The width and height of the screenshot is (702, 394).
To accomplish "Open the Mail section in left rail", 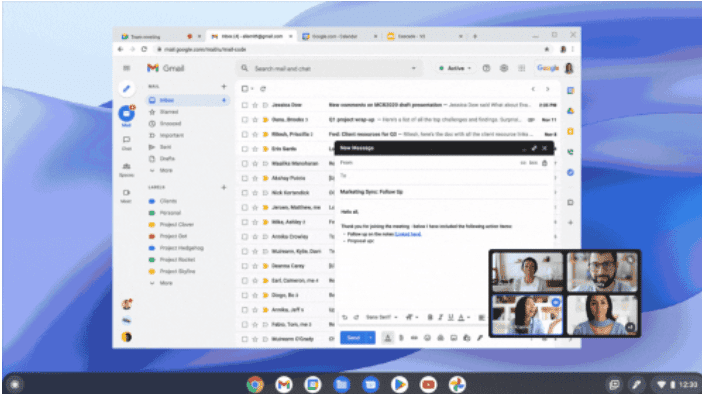I will point(127,116).
